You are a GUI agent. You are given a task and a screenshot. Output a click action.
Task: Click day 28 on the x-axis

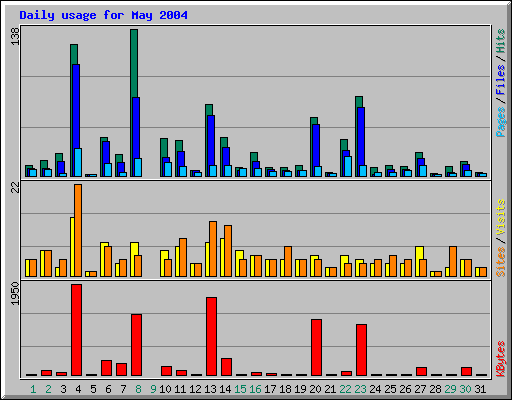(x=435, y=389)
